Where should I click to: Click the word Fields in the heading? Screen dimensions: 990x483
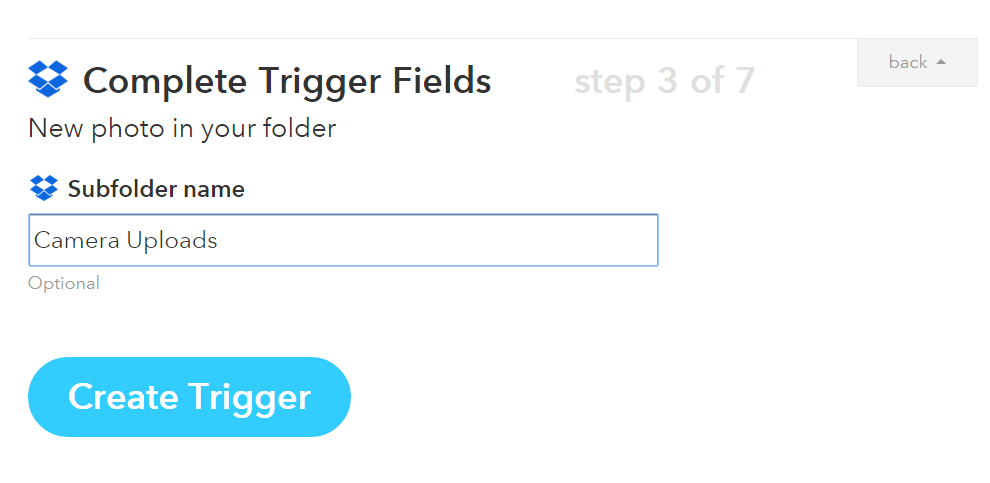(x=442, y=80)
